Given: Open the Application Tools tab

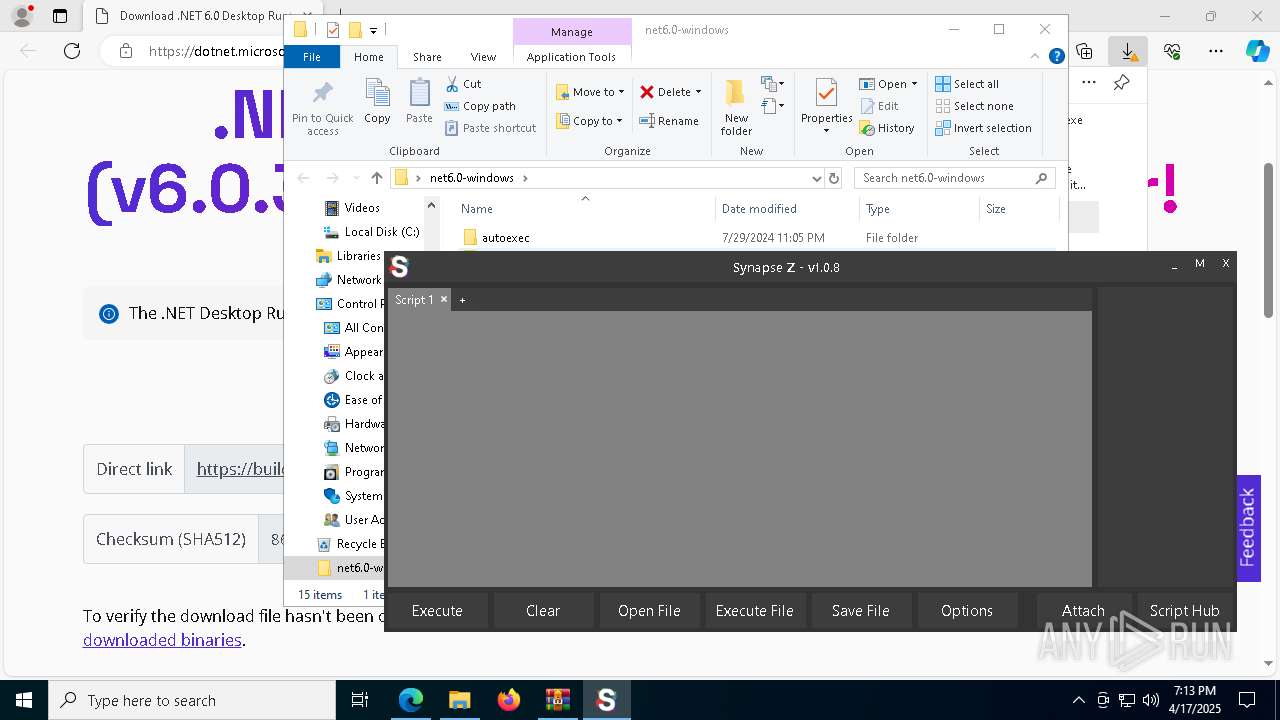Looking at the screenshot, I should pos(571,57).
